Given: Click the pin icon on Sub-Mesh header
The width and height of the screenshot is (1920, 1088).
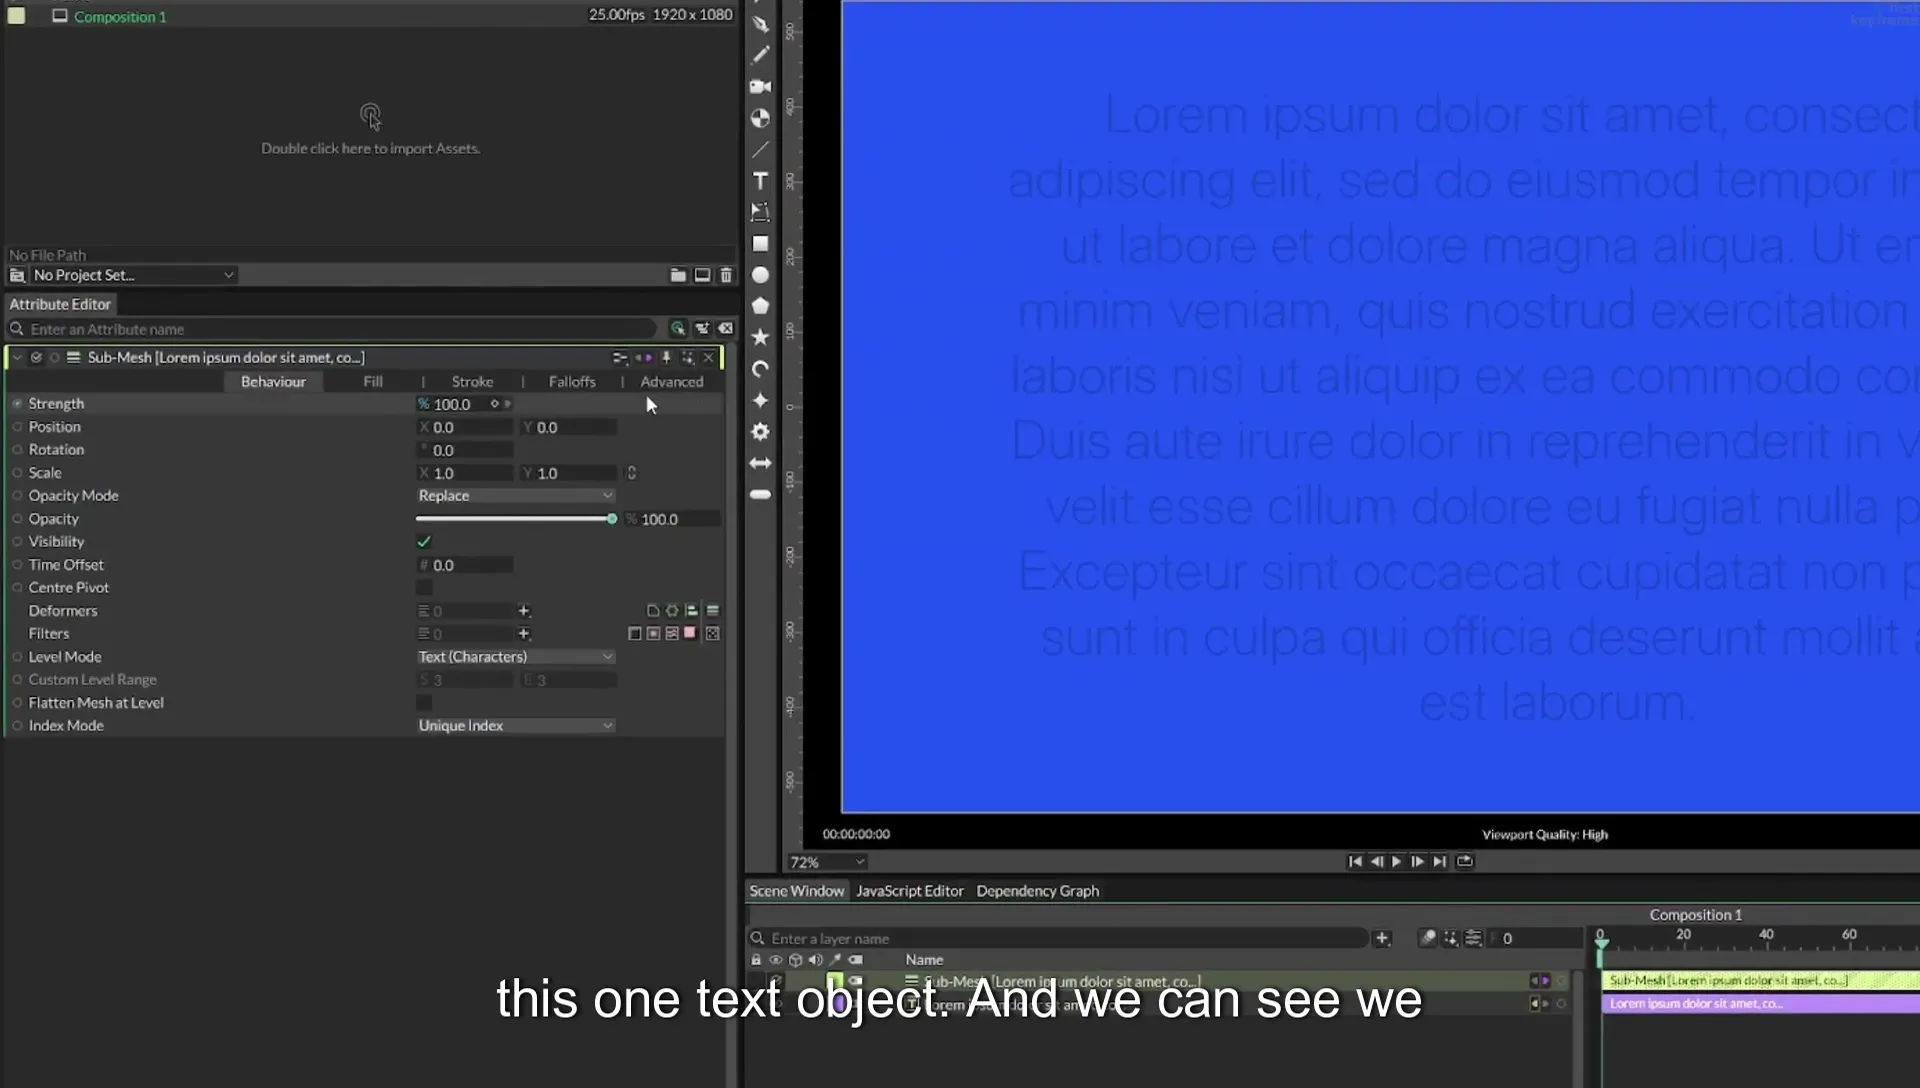Looking at the screenshot, I should coord(666,357).
